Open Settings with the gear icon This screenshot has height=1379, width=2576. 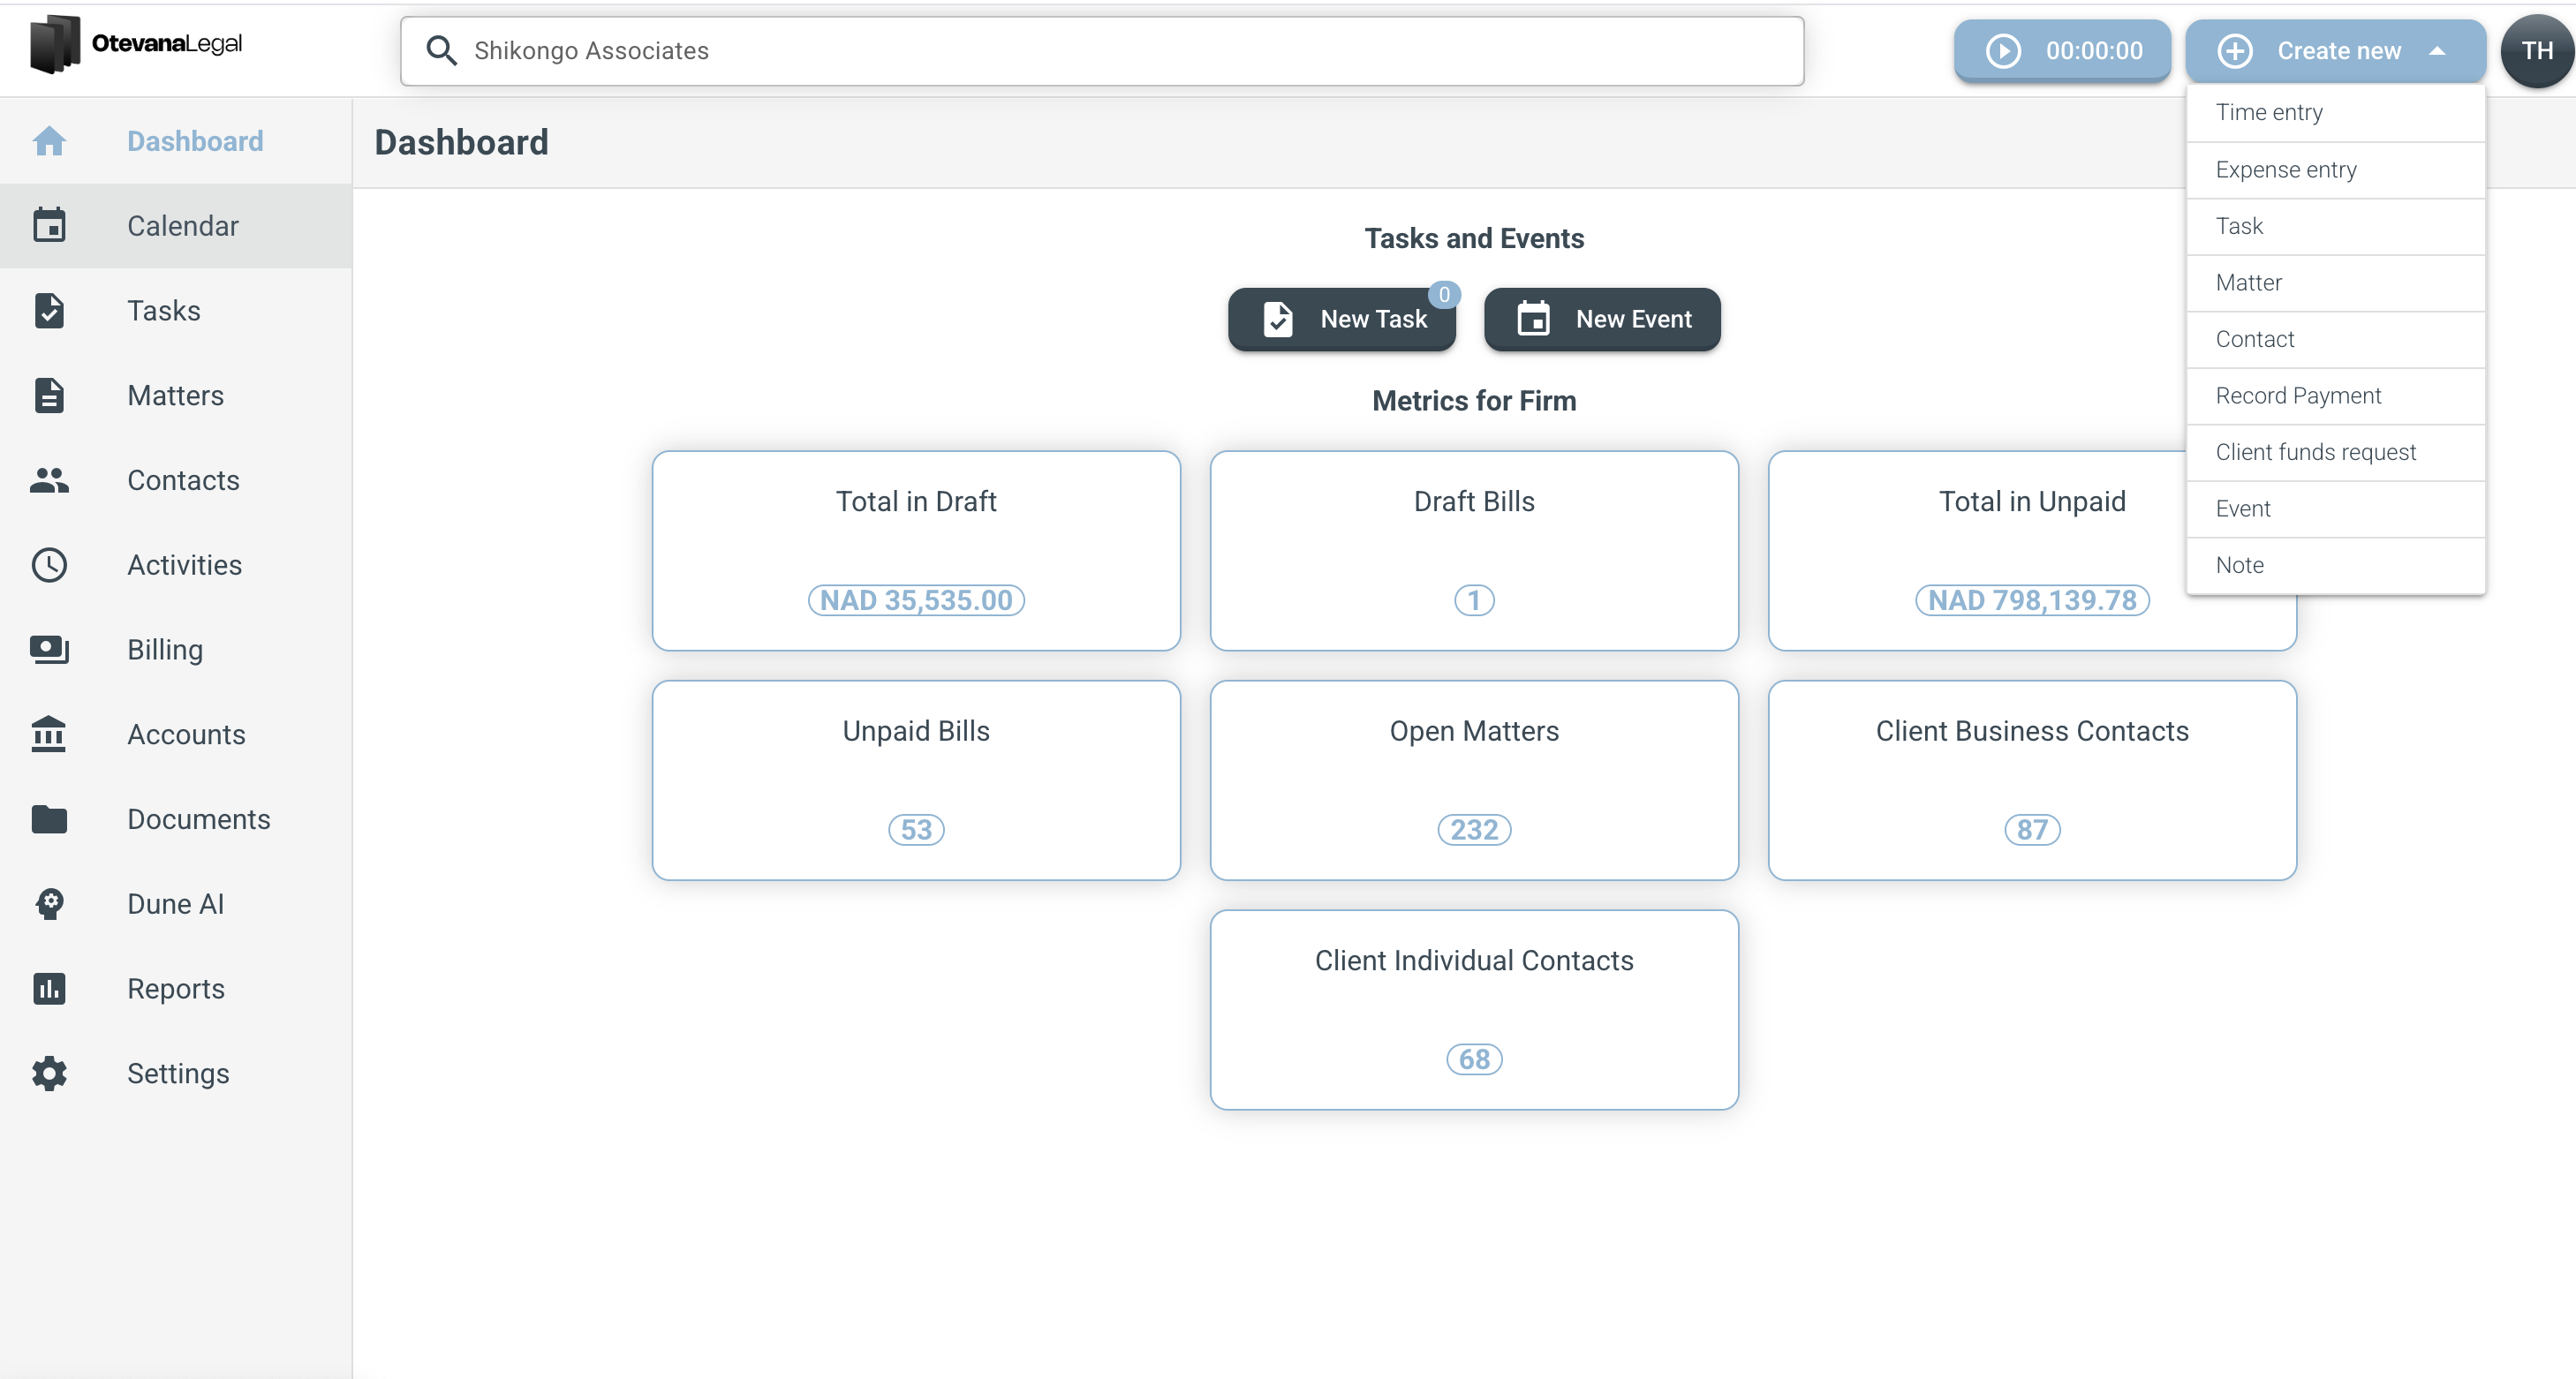[50, 1073]
